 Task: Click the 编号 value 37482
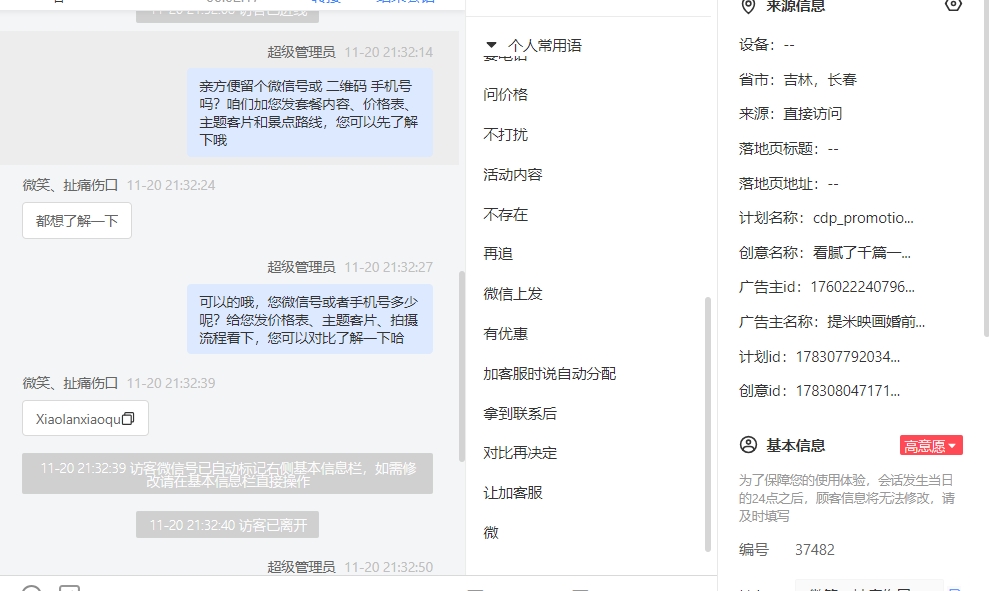pos(814,549)
